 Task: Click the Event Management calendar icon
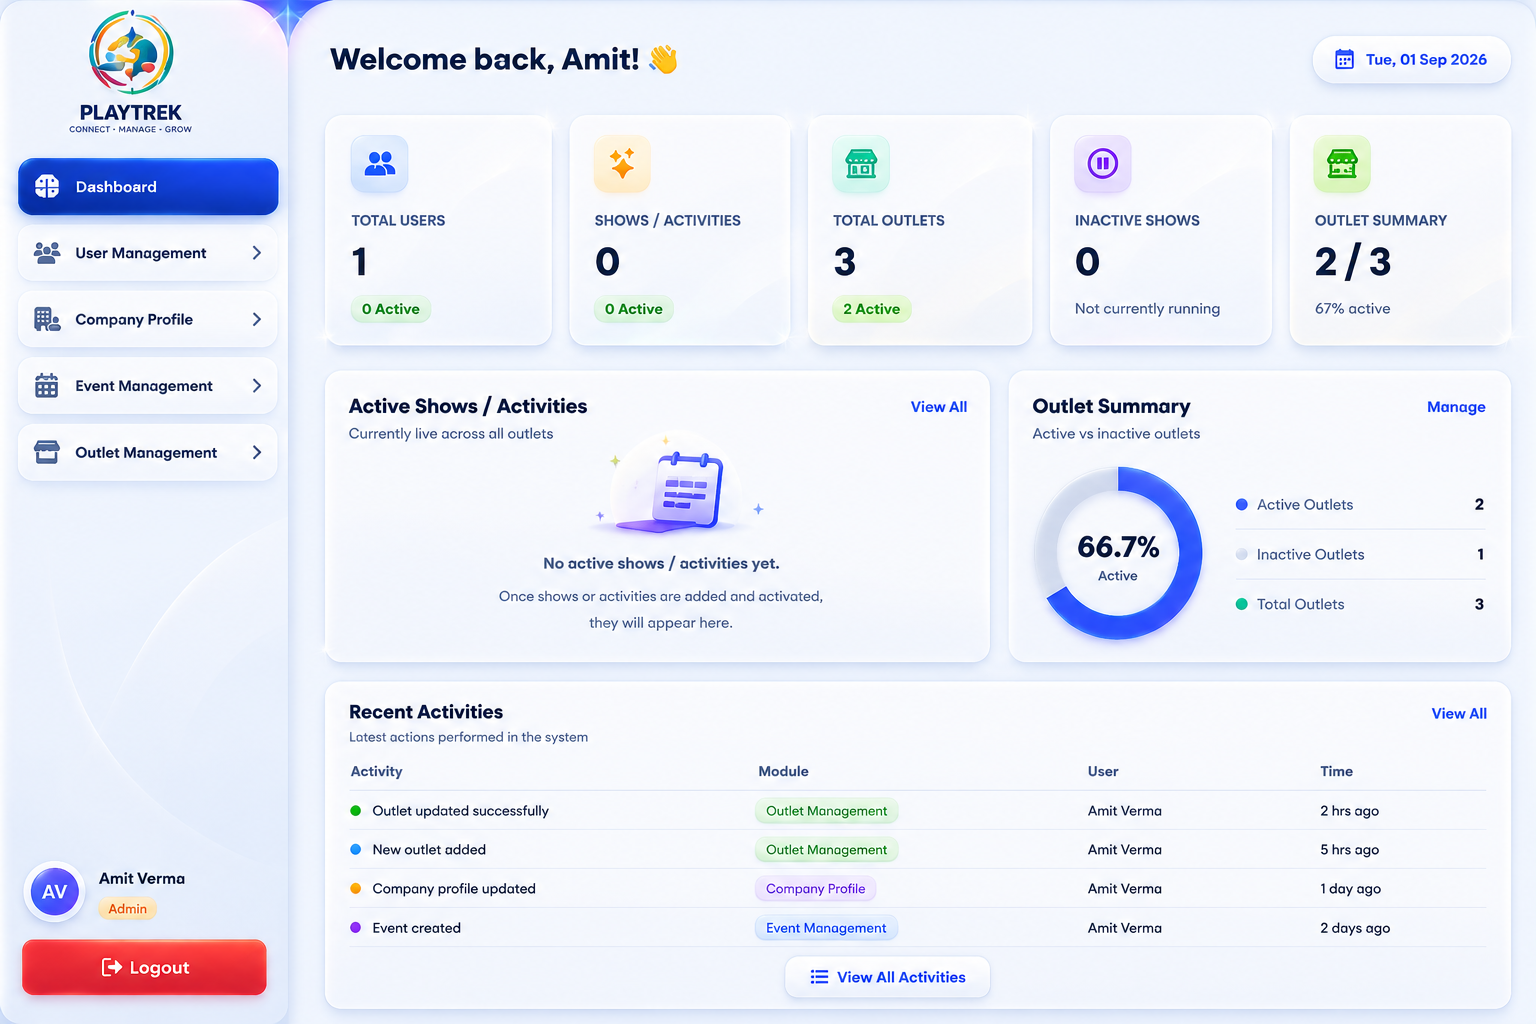pyautogui.click(x=47, y=386)
